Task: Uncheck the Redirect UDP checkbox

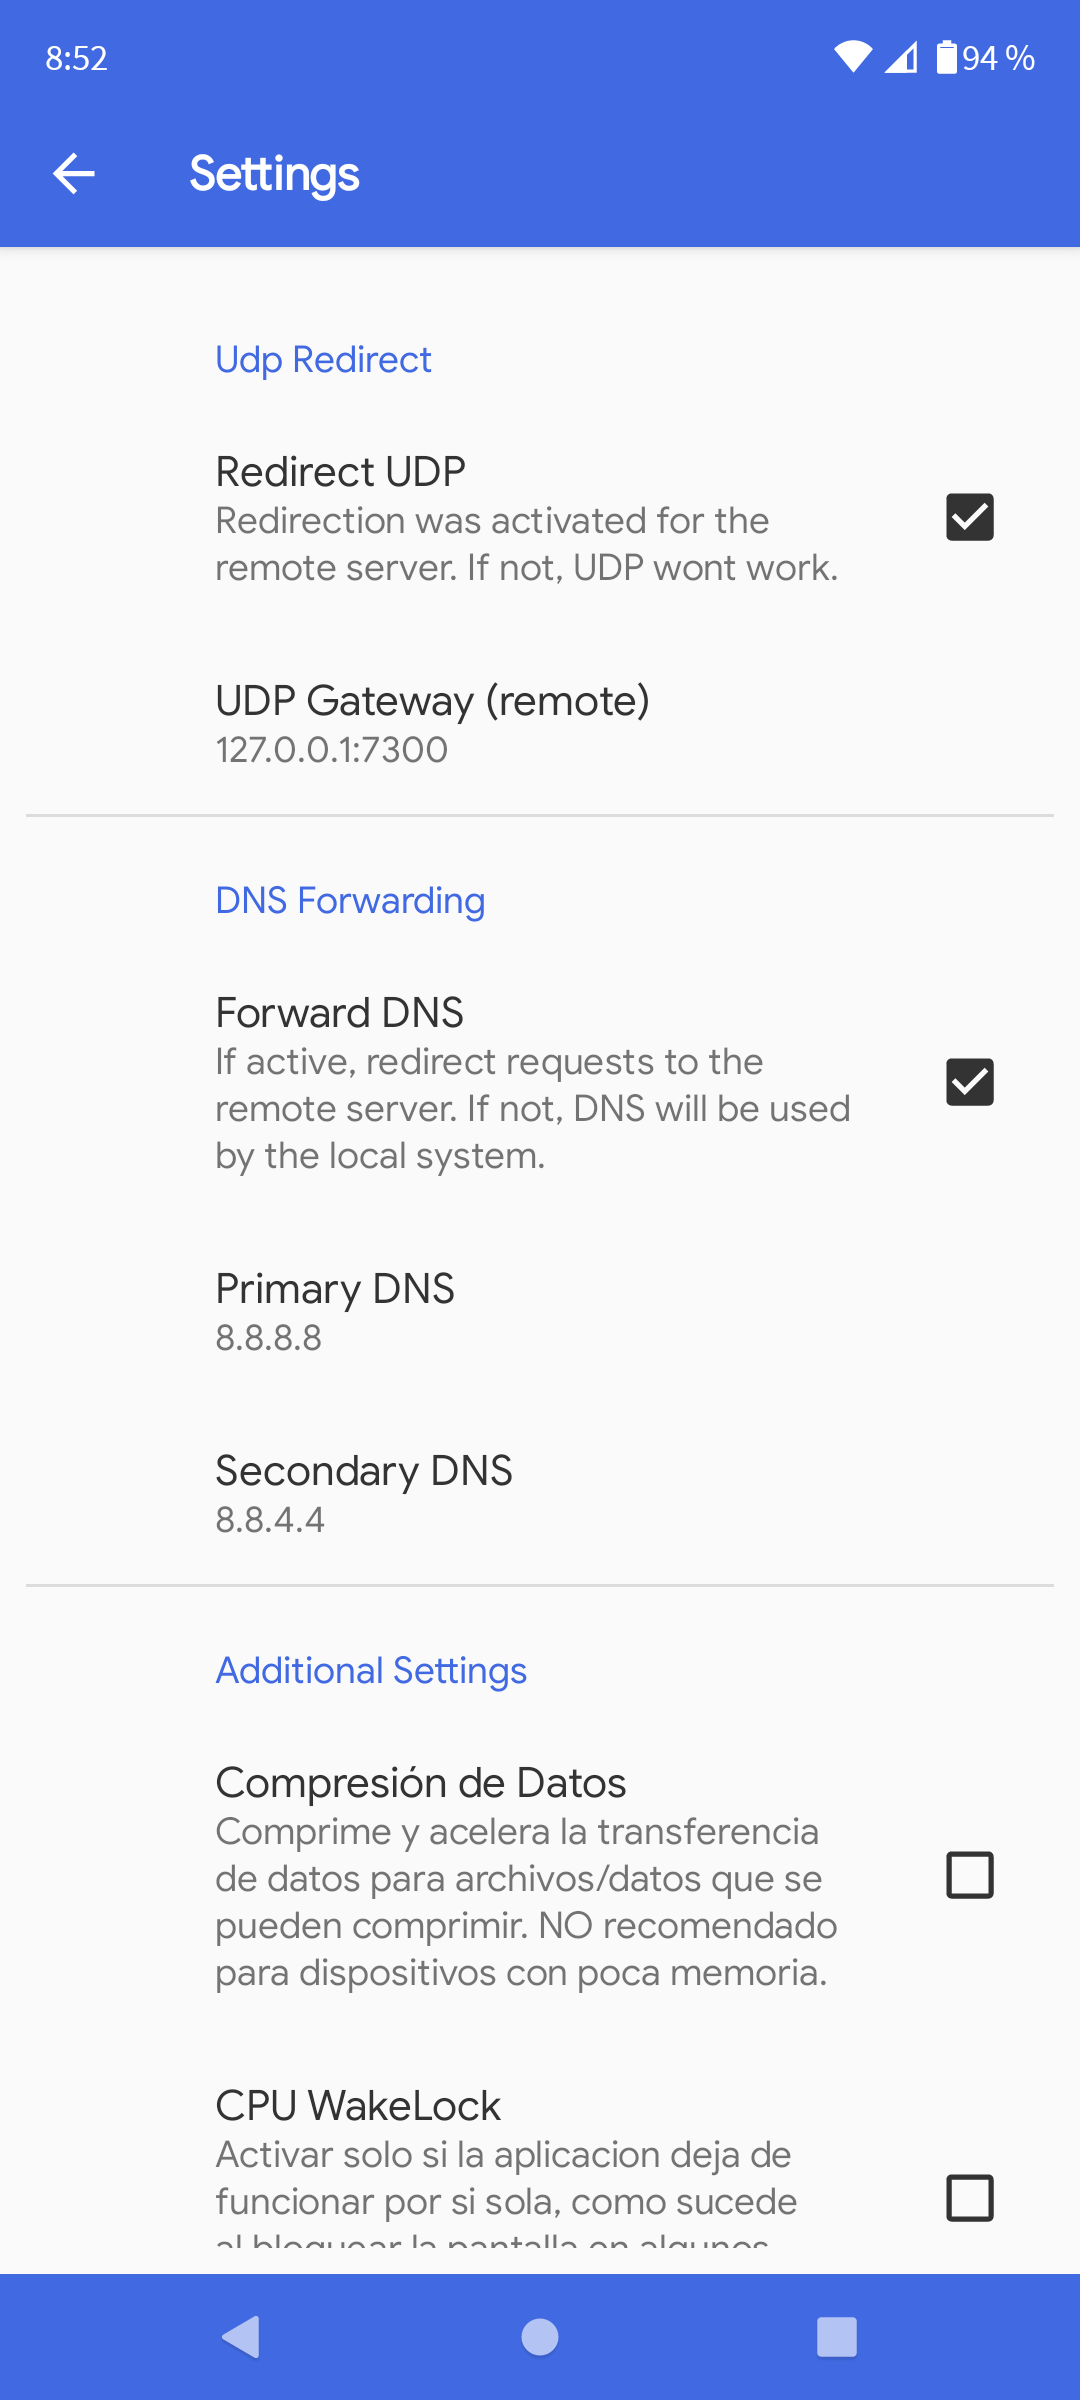Action: coord(970,517)
